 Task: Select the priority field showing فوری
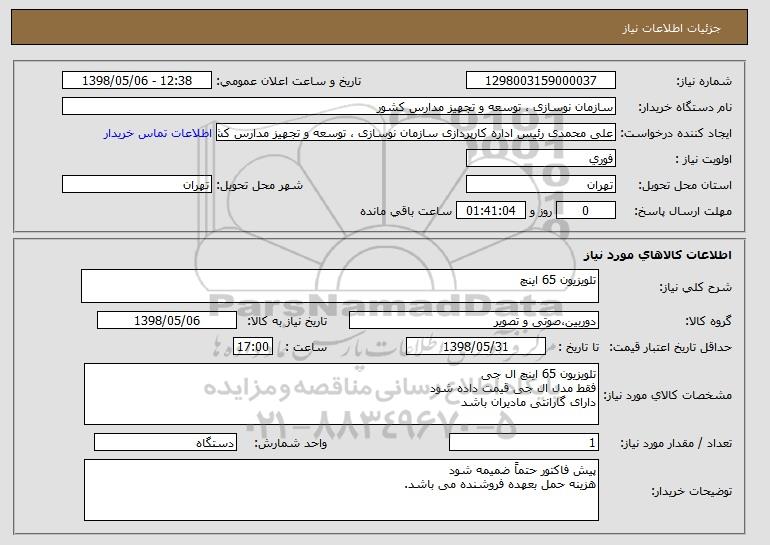(541, 159)
